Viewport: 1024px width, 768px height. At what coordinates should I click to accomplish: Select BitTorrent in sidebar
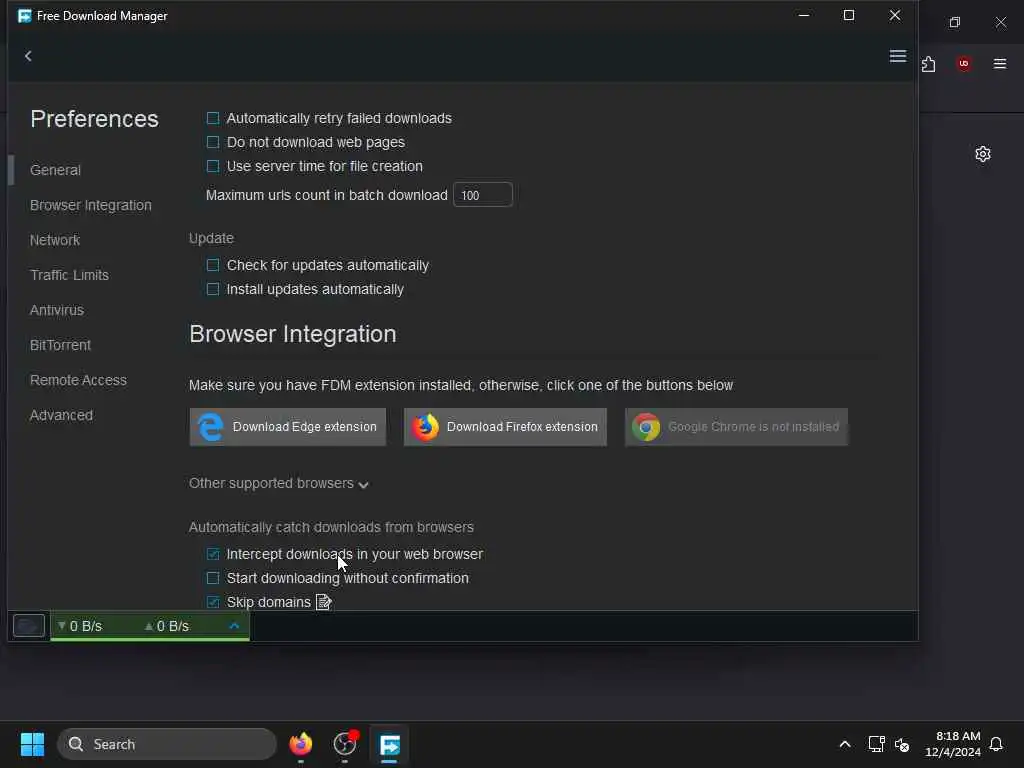pyautogui.click(x=60, y=345)
